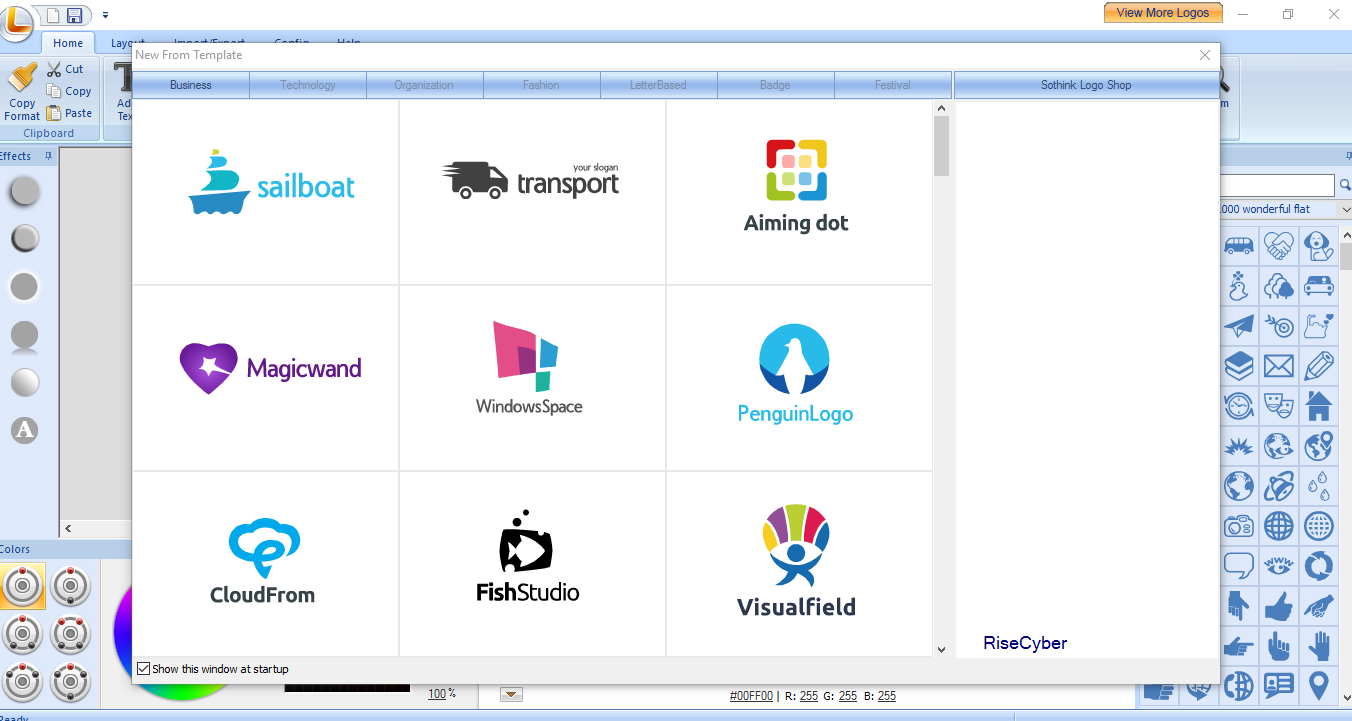
Task: Select the raised open hand icon
Action: (x=1319, y=645)
